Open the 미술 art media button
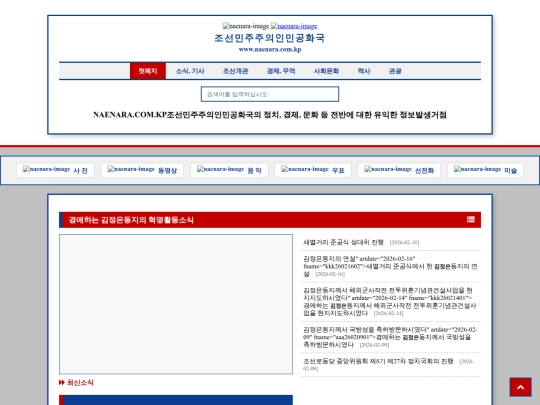 (x=485, y=170)
